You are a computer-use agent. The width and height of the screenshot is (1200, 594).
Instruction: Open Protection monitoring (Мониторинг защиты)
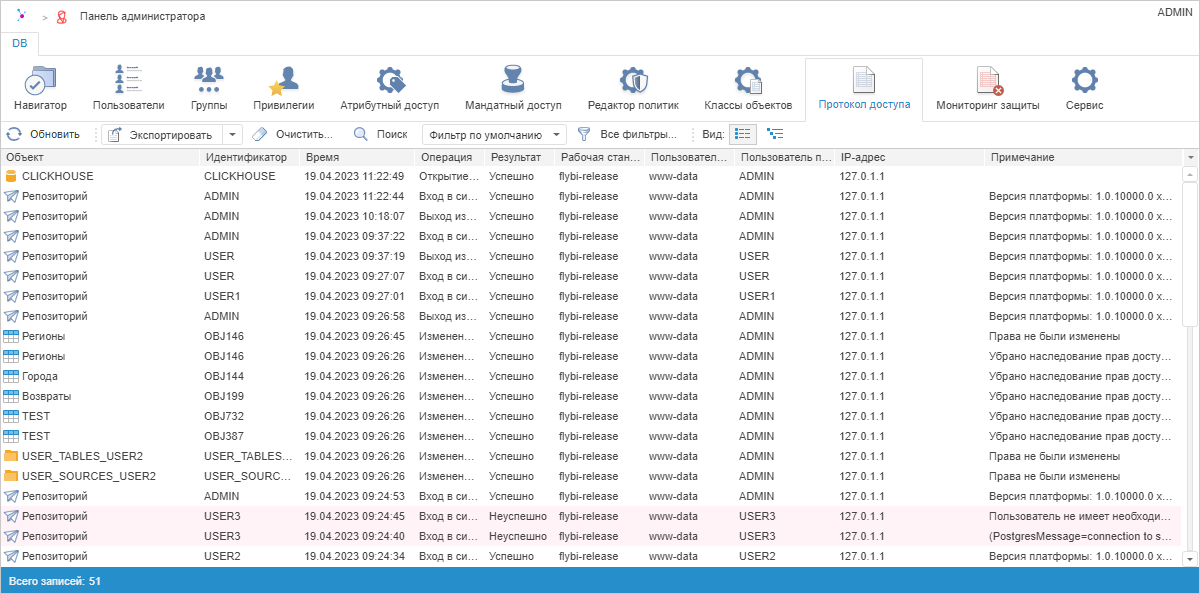click(987, 88)
